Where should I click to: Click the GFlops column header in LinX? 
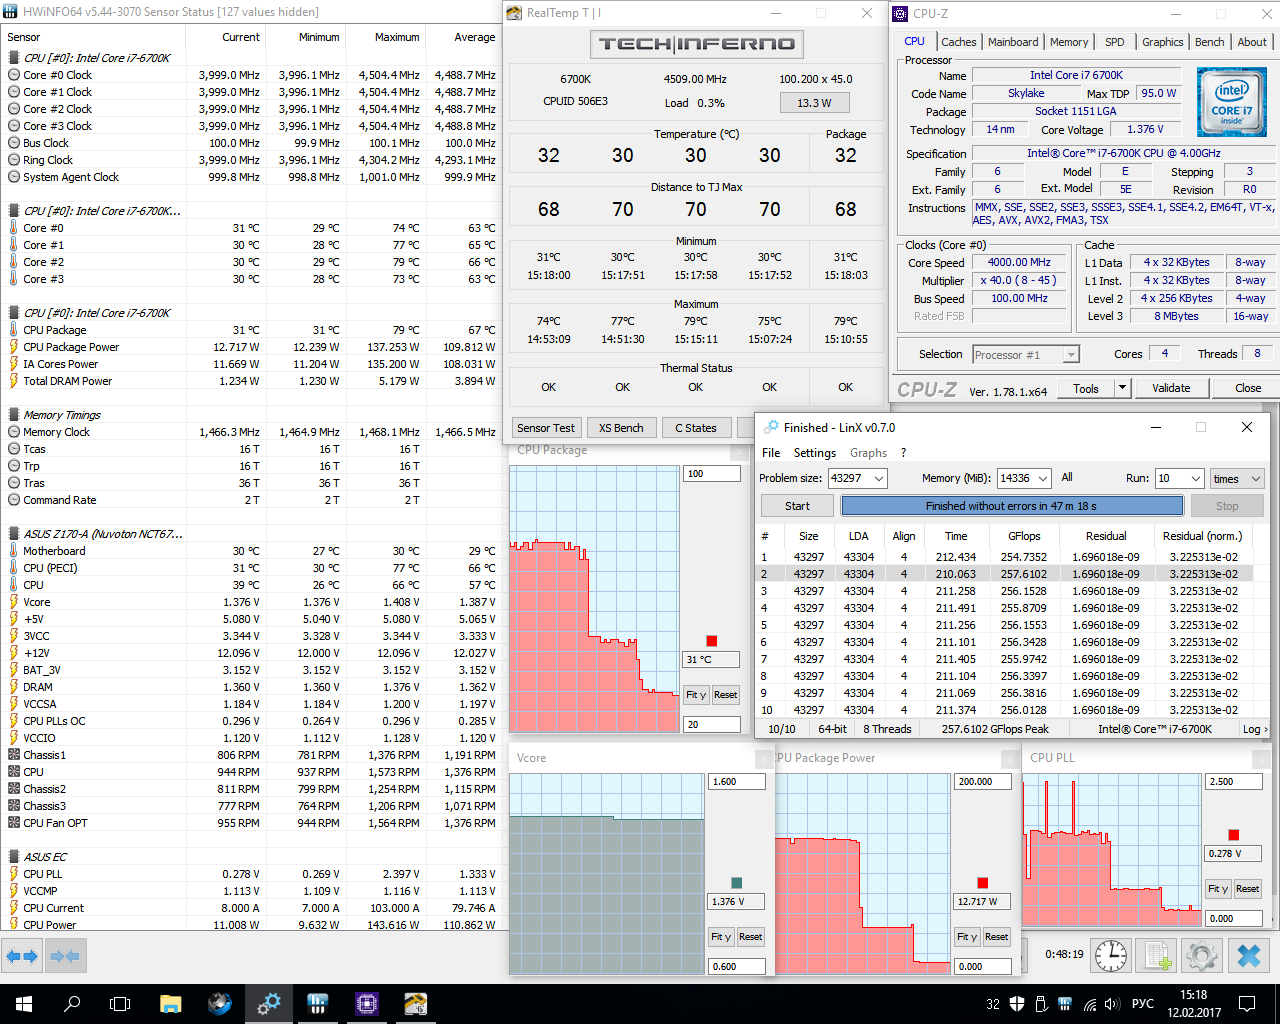pos(1024,536)
